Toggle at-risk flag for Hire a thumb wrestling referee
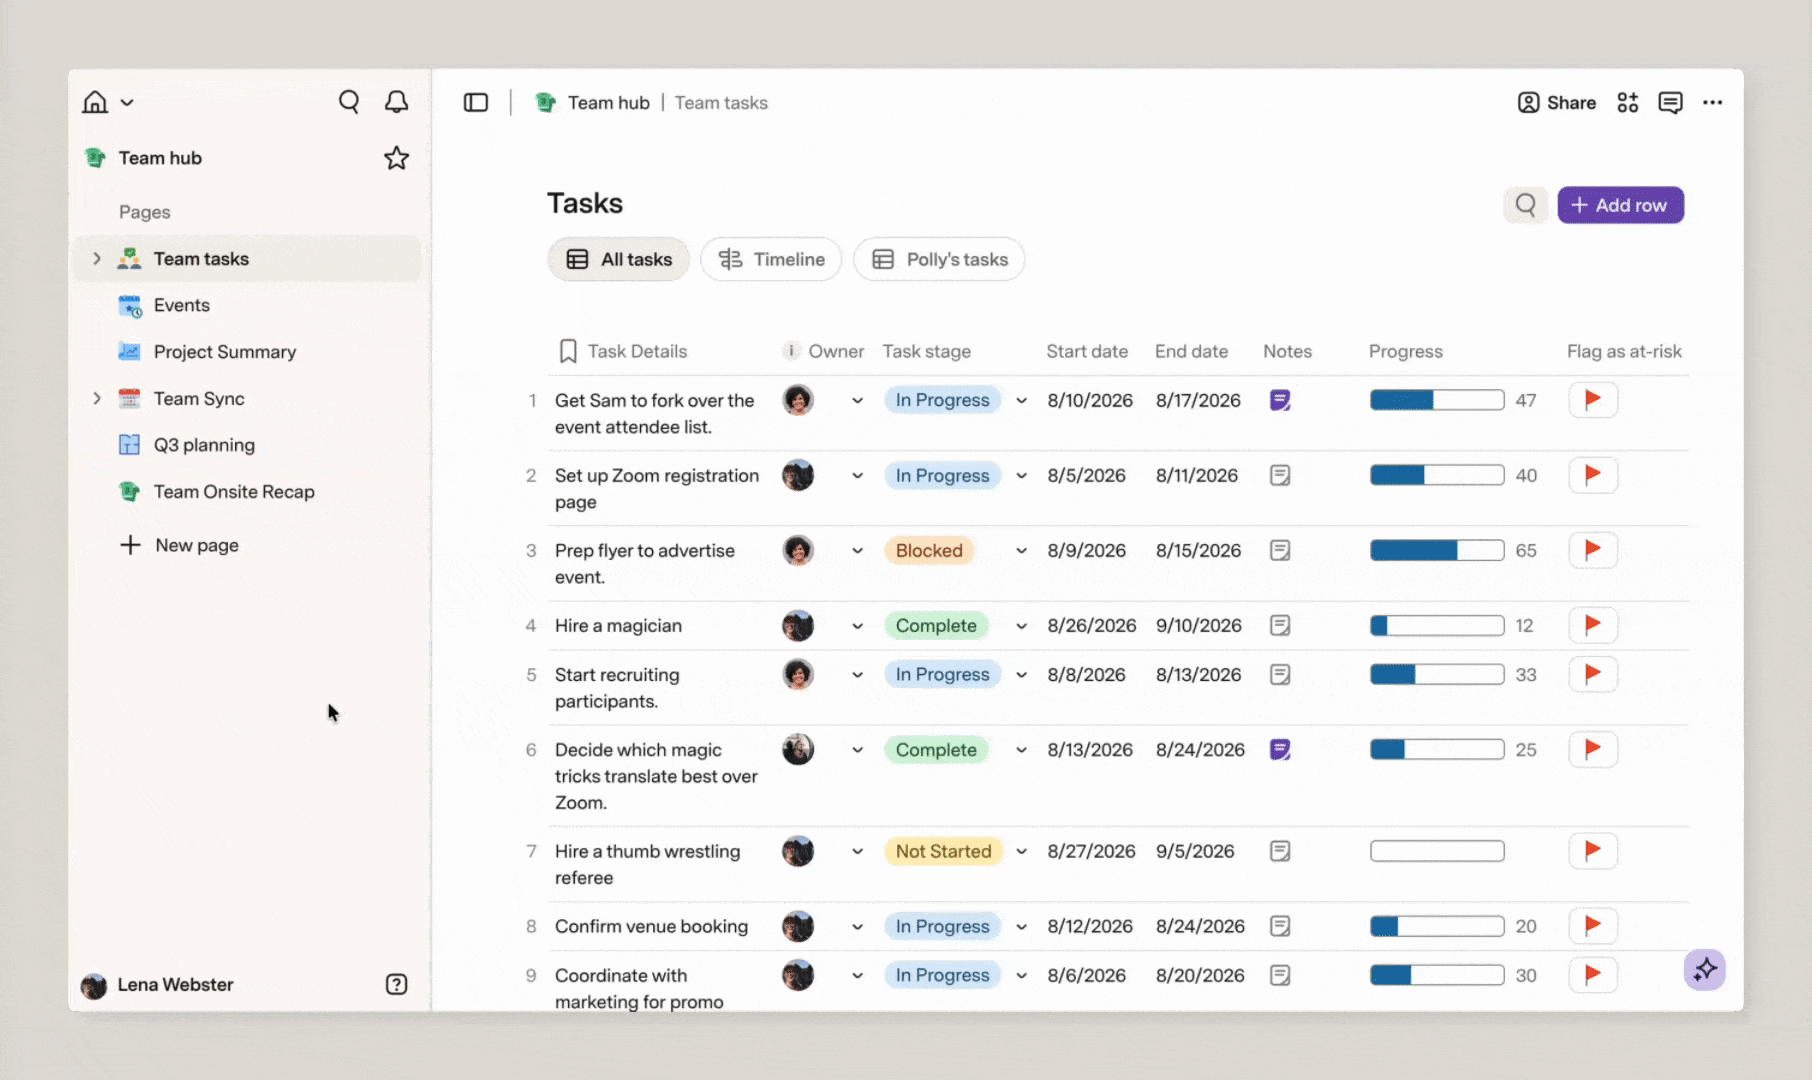Screen dimensions: 1812x1080 pyautogui.click(x=1593, y=851)
